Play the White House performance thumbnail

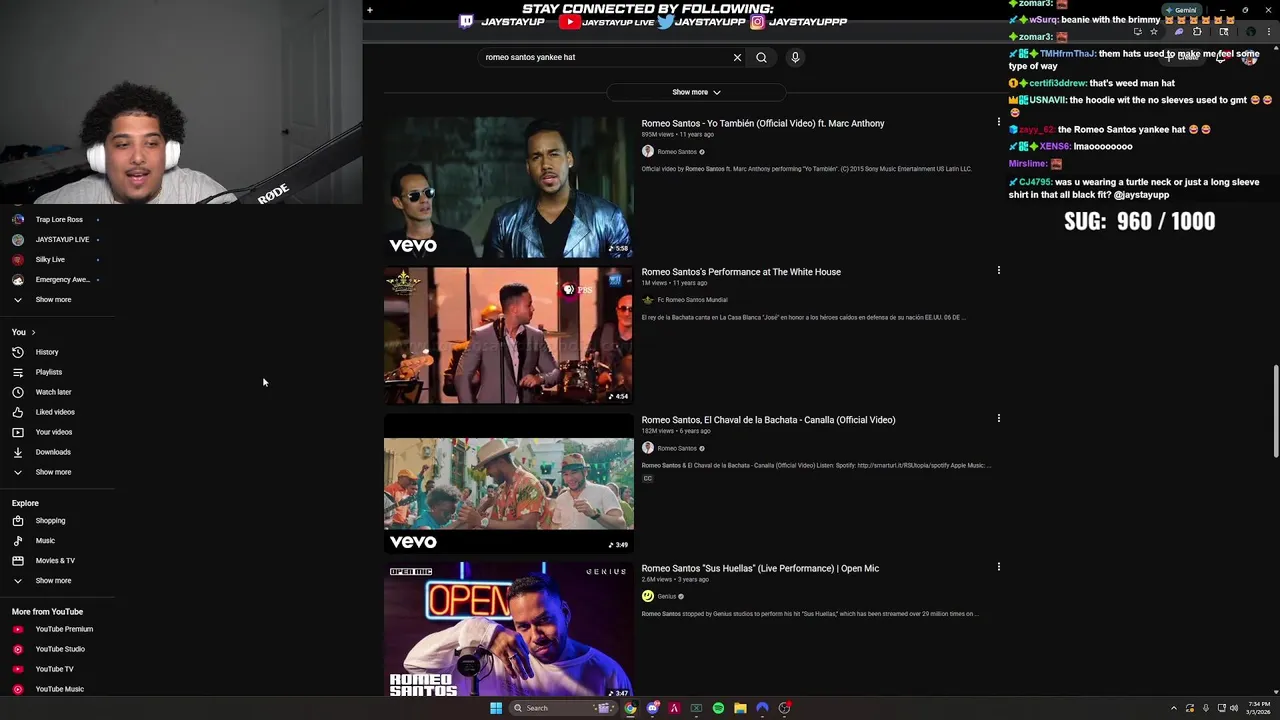(508, 335)
